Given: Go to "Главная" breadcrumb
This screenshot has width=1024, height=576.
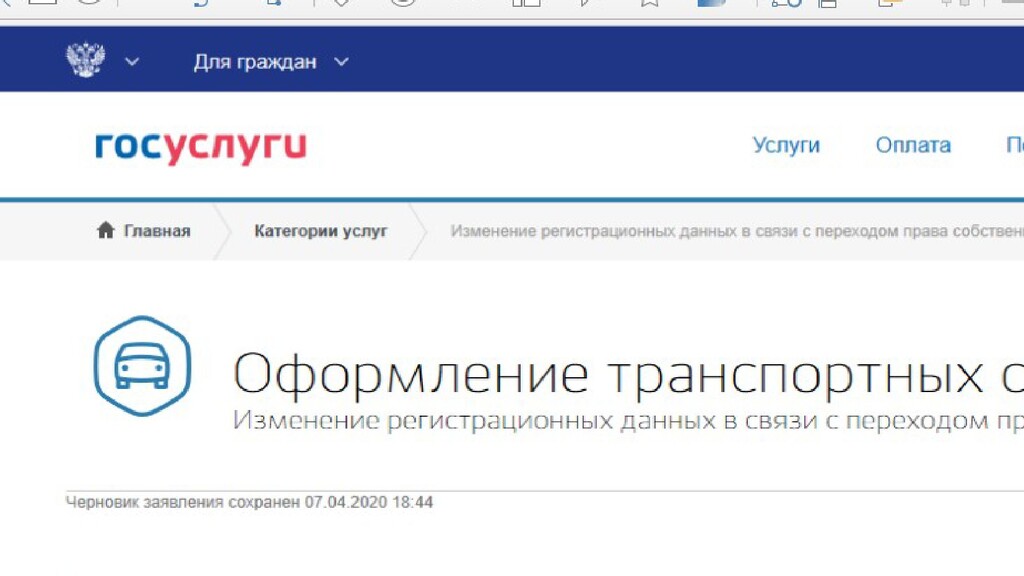Looking at the screenshot, I should click(157, 231).
